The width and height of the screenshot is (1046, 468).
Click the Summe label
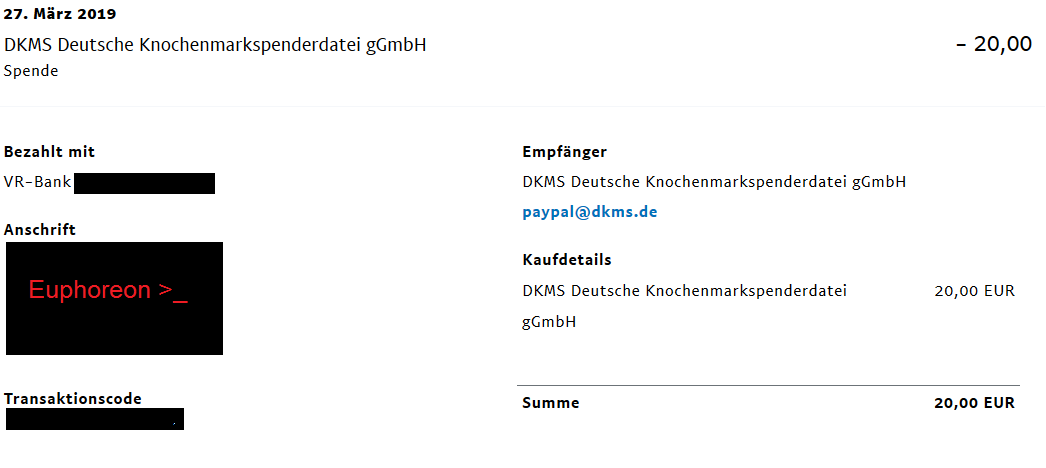click(x=551, y=403)
